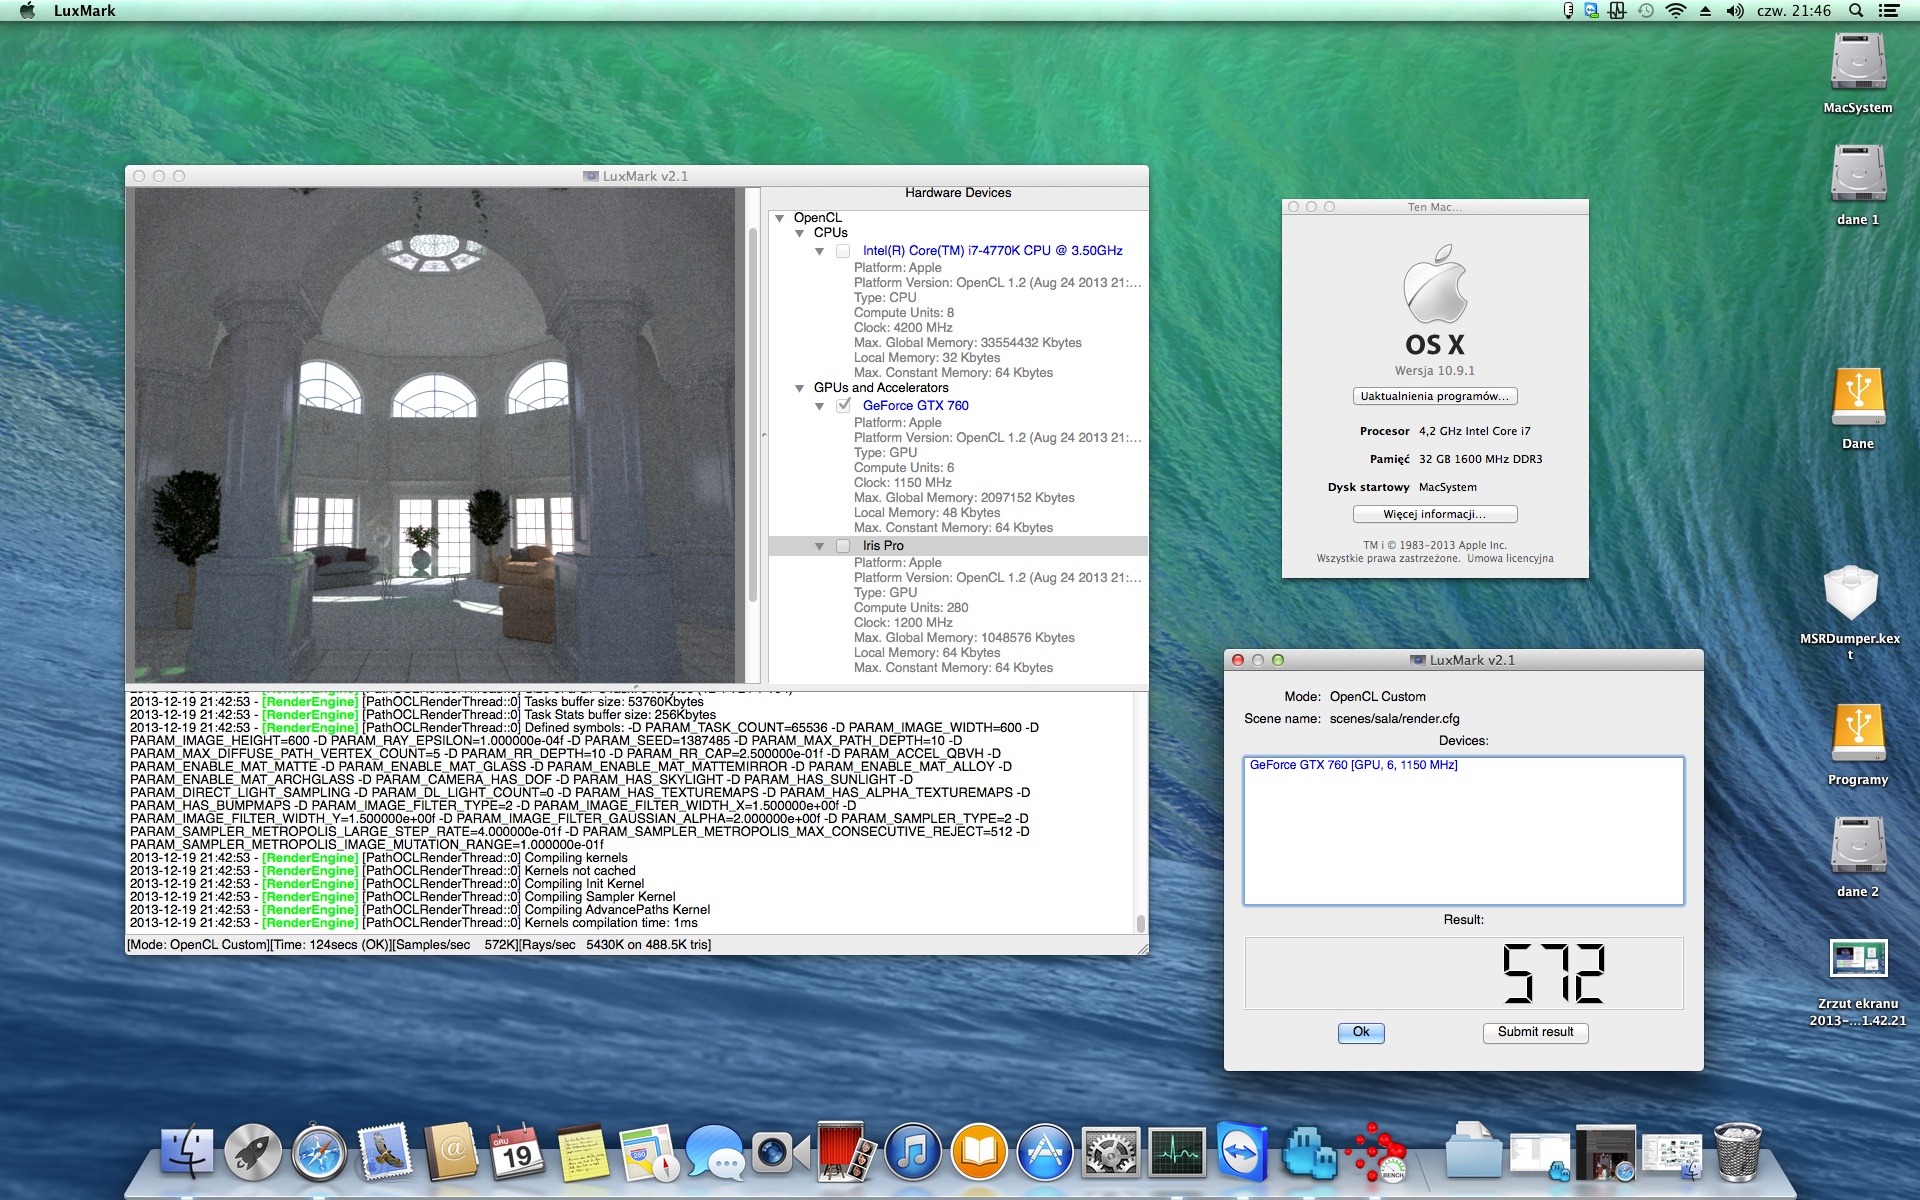Open Photo Booth from the Dock
Screen dimensions: 1920x1200
(847, 1152)
